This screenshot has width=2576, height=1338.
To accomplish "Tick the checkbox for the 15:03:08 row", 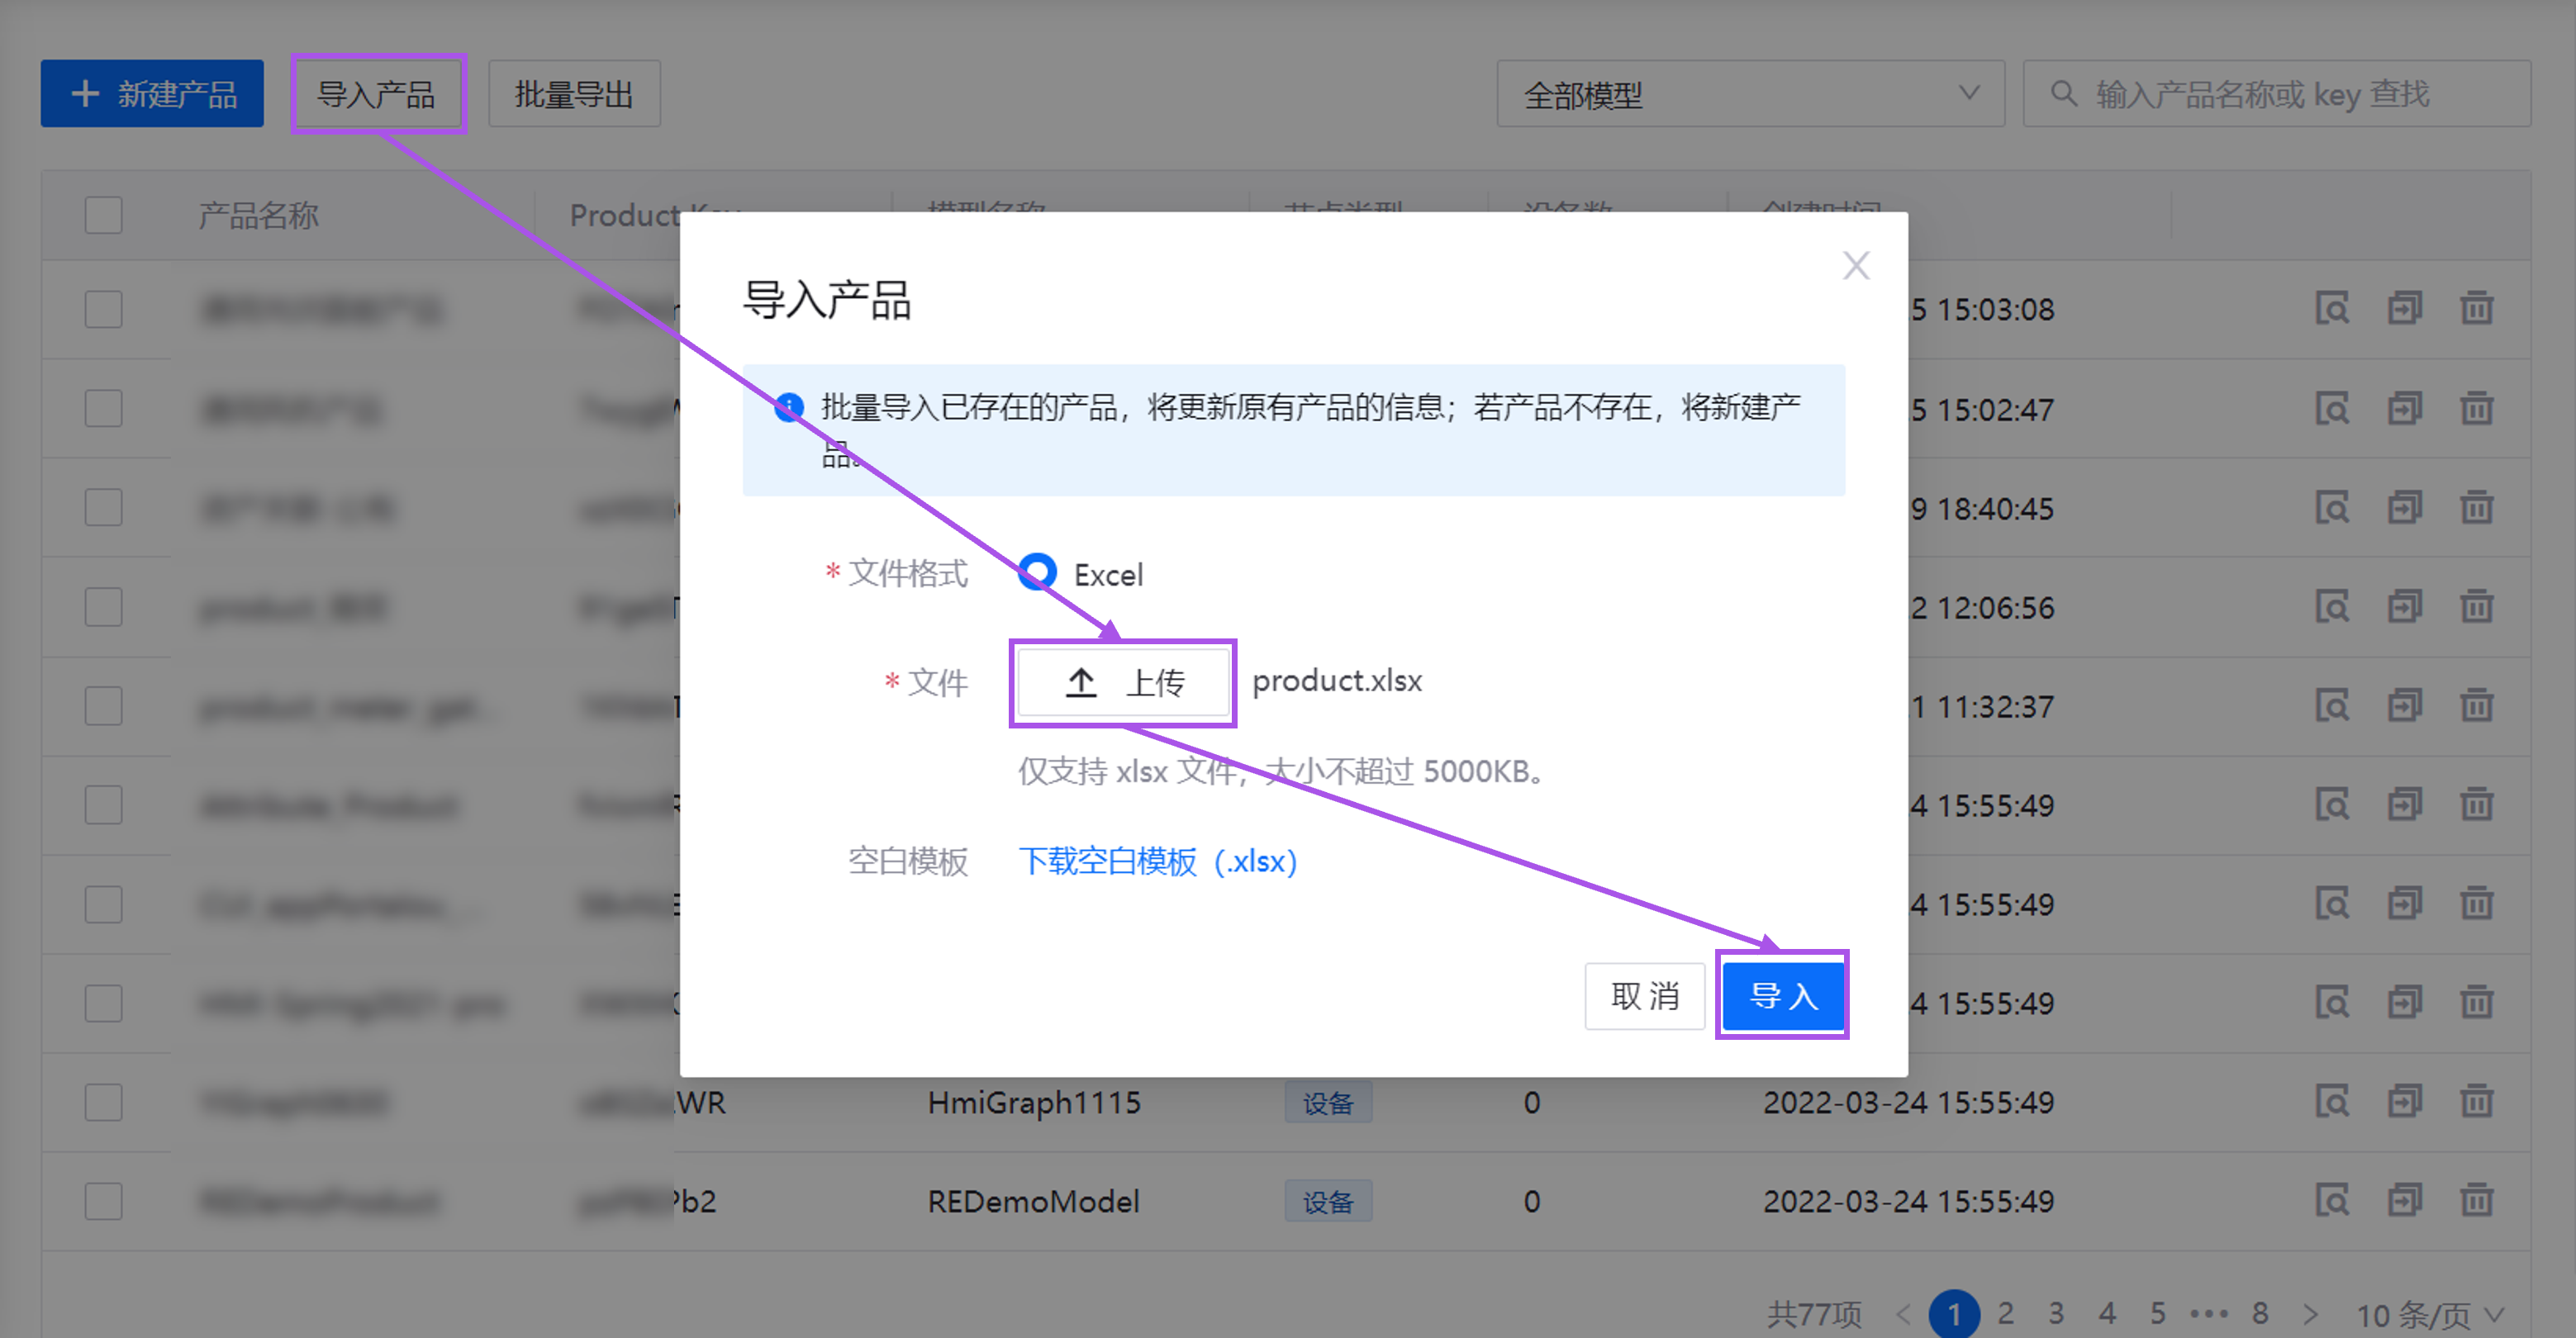I will point(104,309).
